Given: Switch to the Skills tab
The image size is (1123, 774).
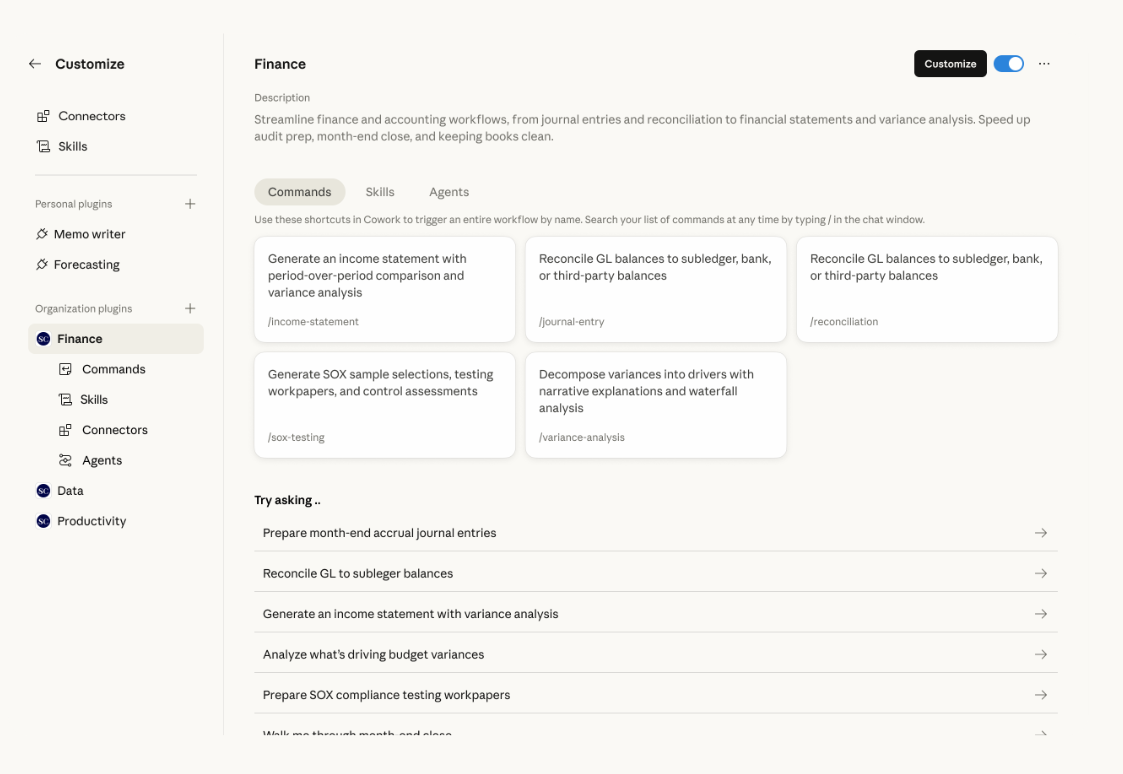Looking at the screenshot, I should click(x=380, y=192).
